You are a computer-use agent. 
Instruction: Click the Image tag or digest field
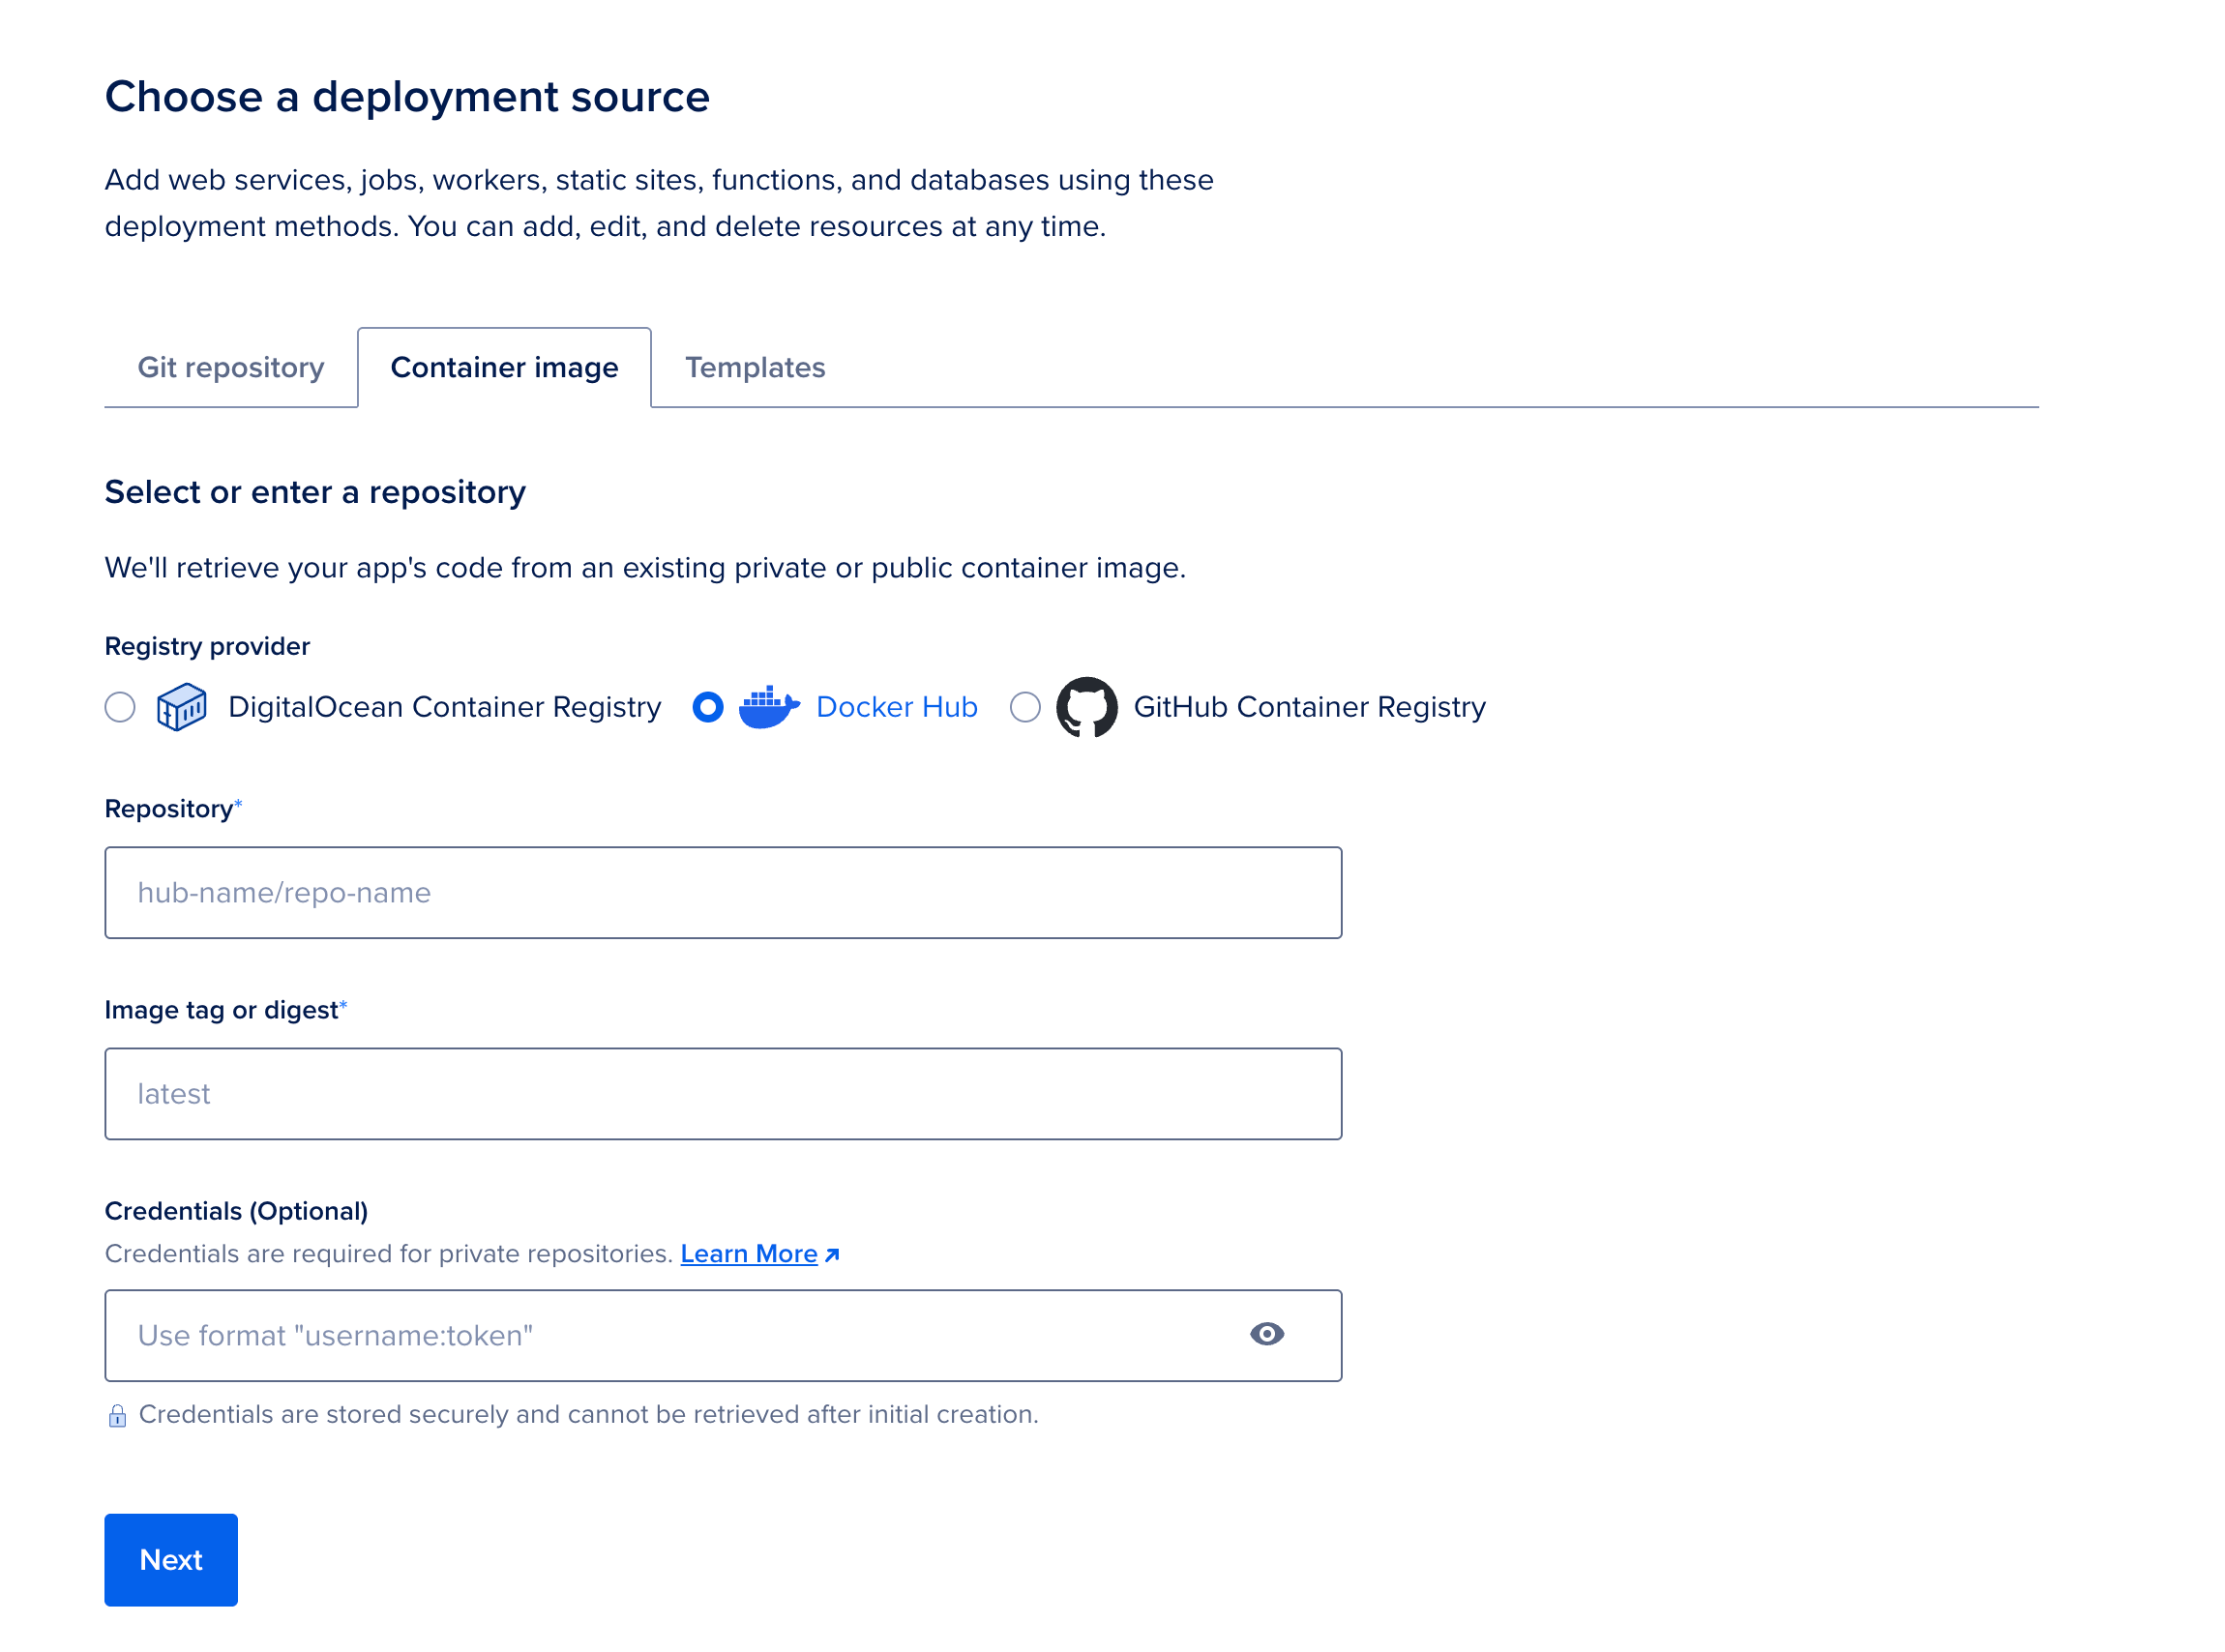(722, 1093)
